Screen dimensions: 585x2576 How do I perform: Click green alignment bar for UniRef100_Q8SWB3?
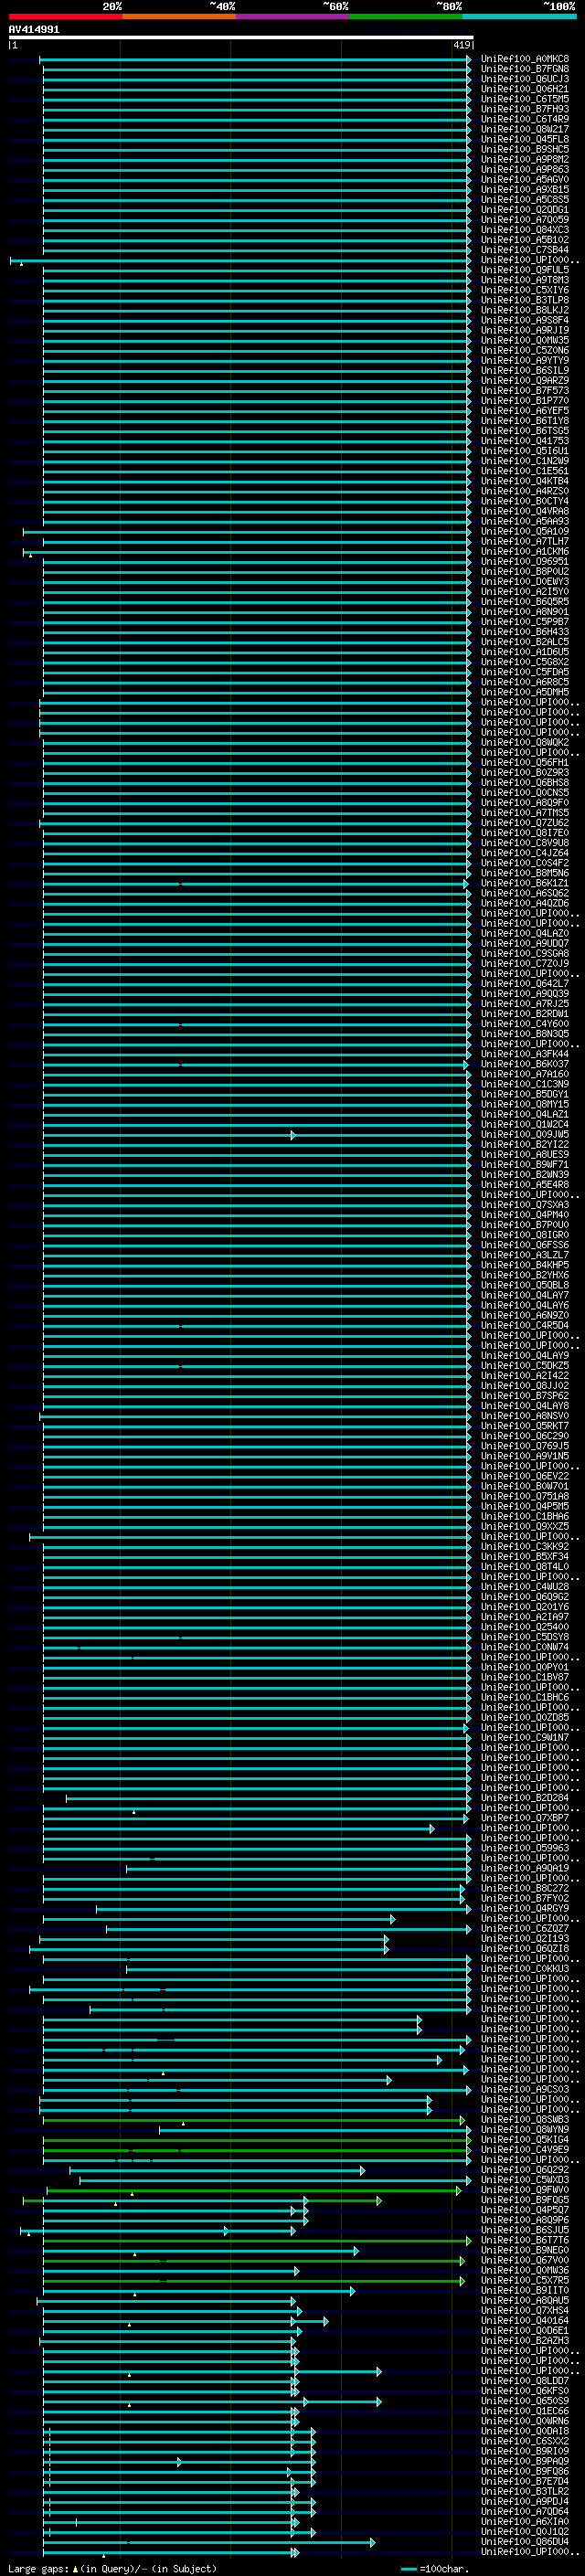click(x=252, y=2120)
